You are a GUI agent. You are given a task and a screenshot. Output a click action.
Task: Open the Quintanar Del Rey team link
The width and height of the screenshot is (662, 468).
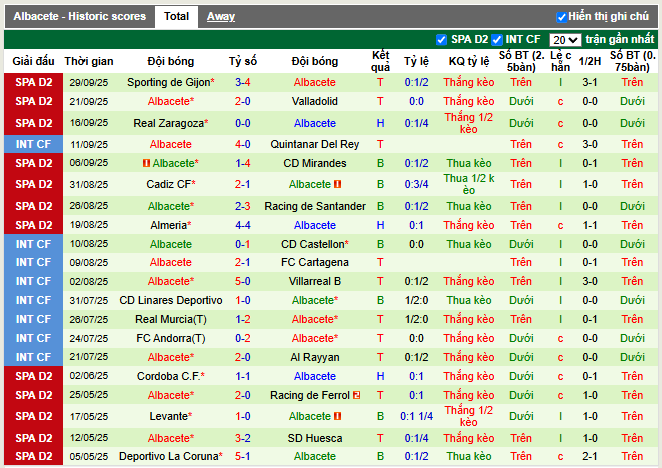(315, 144)
